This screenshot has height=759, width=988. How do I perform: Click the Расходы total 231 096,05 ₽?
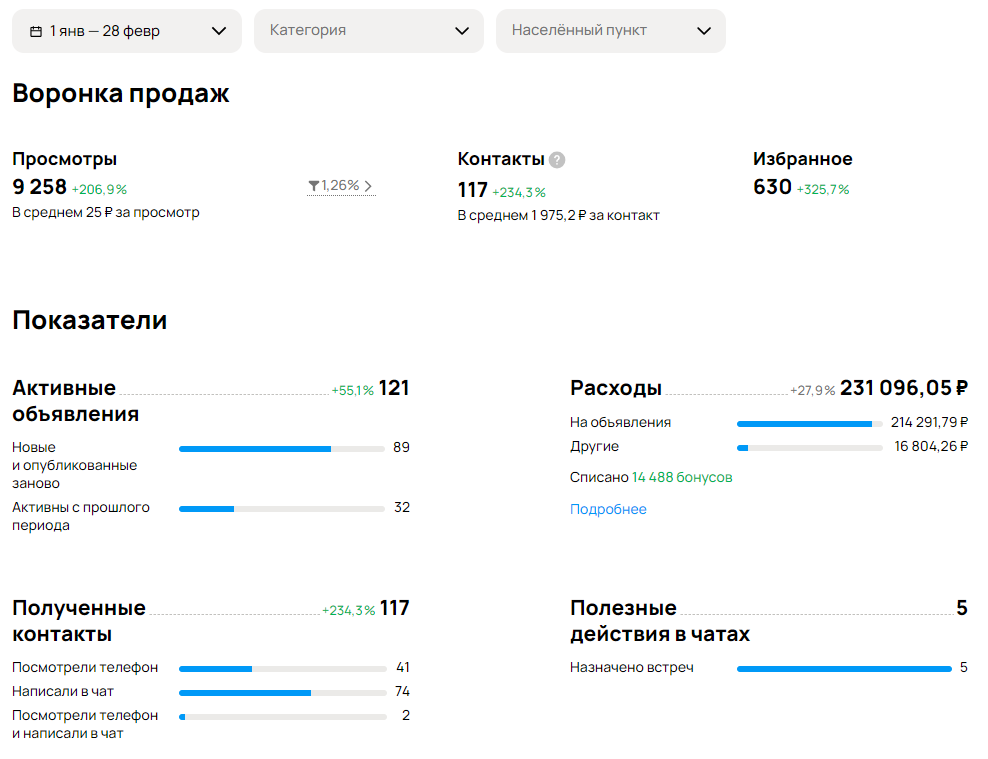[x=904, y=388]
